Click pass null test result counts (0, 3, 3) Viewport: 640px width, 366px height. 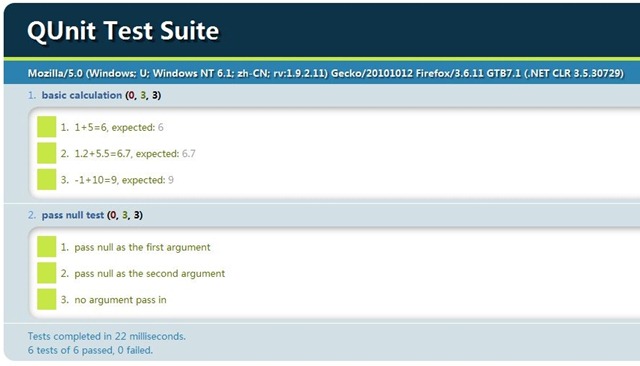(x=125, y=215)
